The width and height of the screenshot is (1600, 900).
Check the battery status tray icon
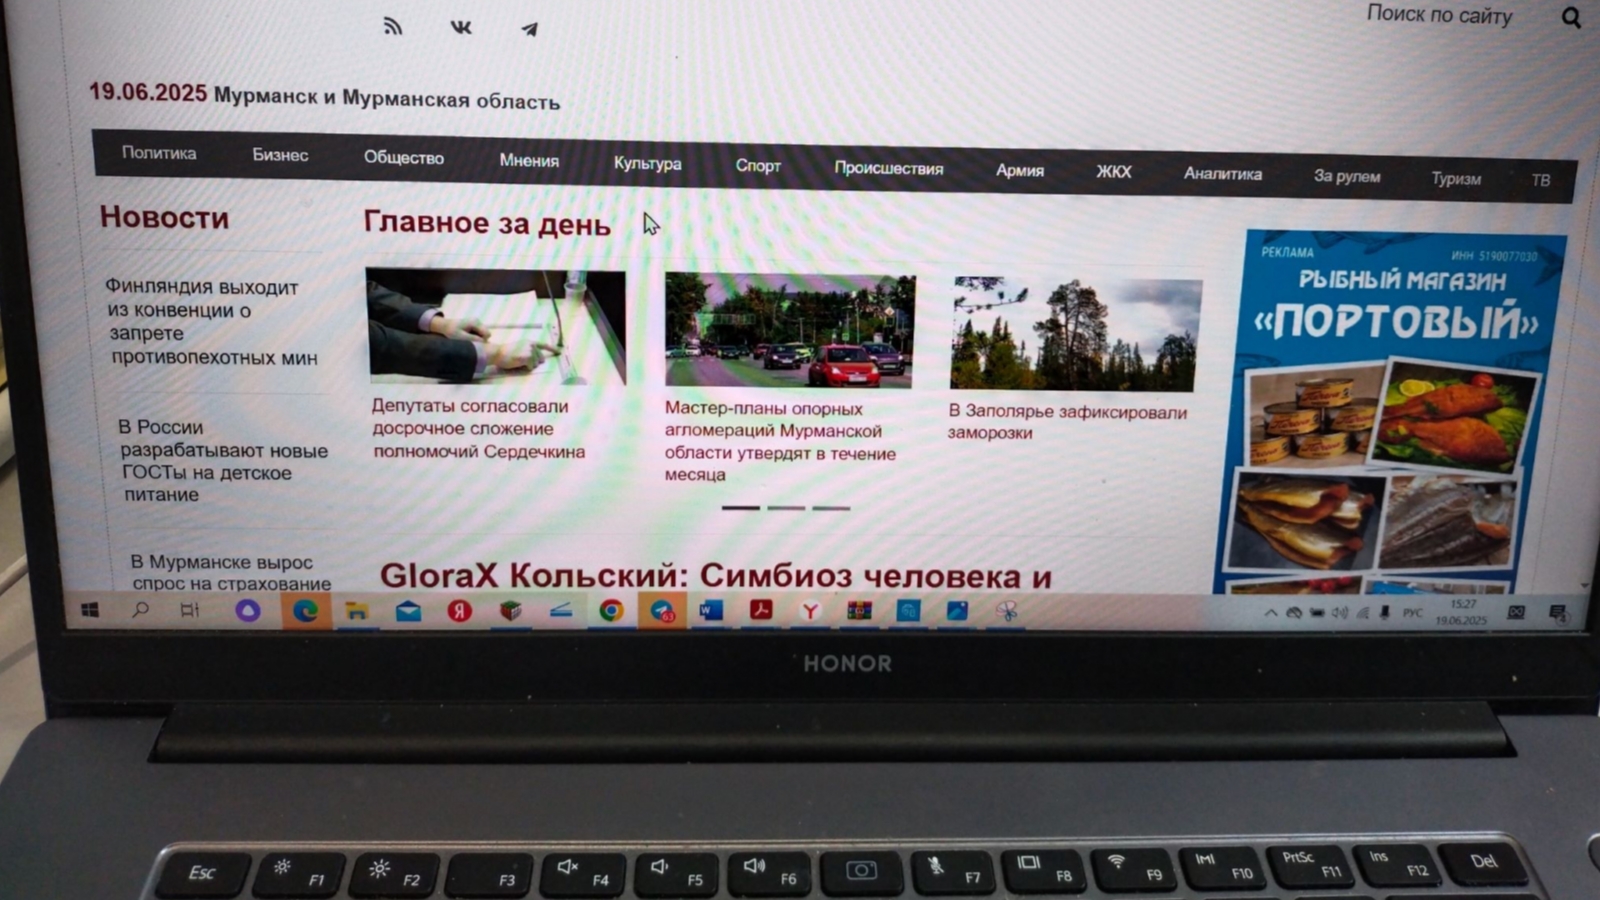click(x=1317, y=613)
